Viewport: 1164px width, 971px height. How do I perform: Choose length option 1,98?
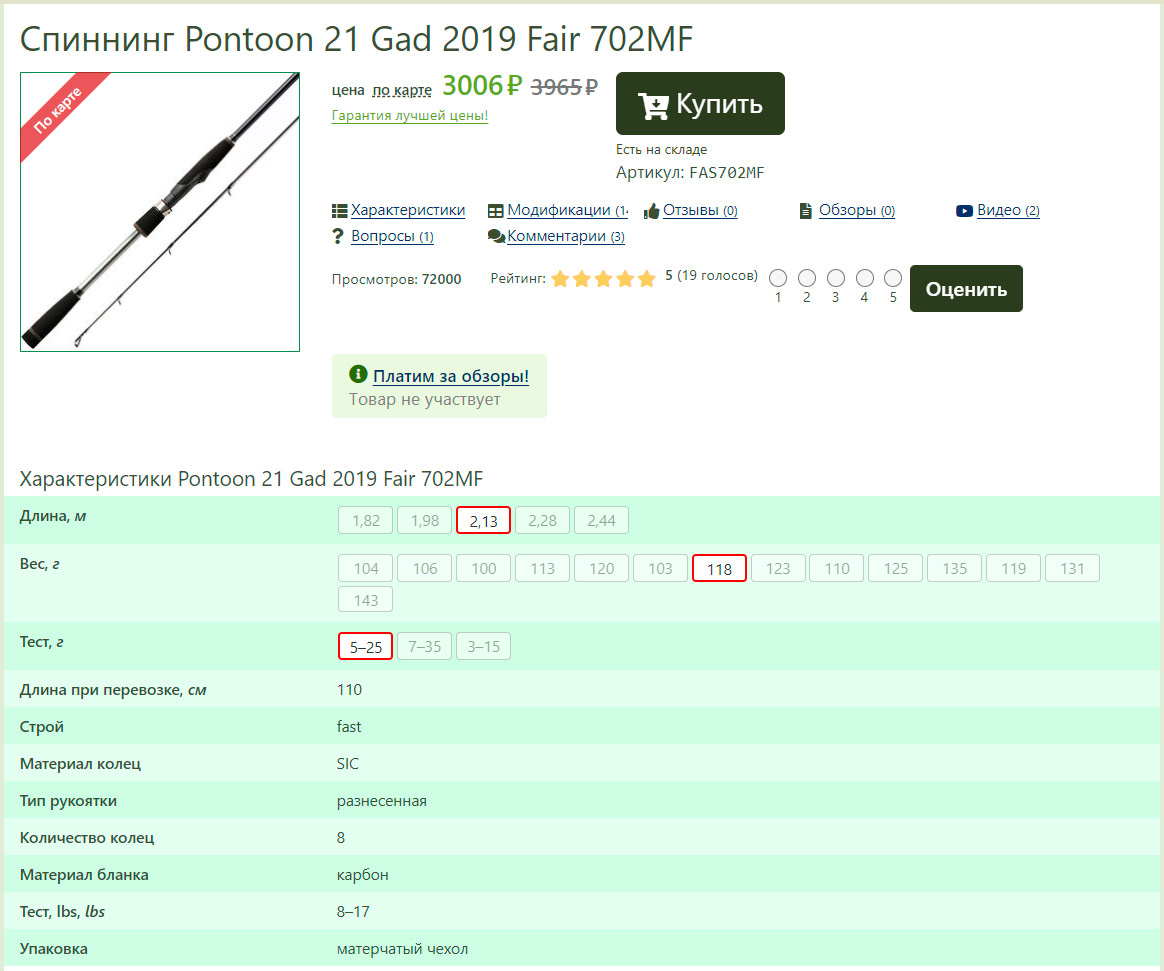[x=425, y=520]
